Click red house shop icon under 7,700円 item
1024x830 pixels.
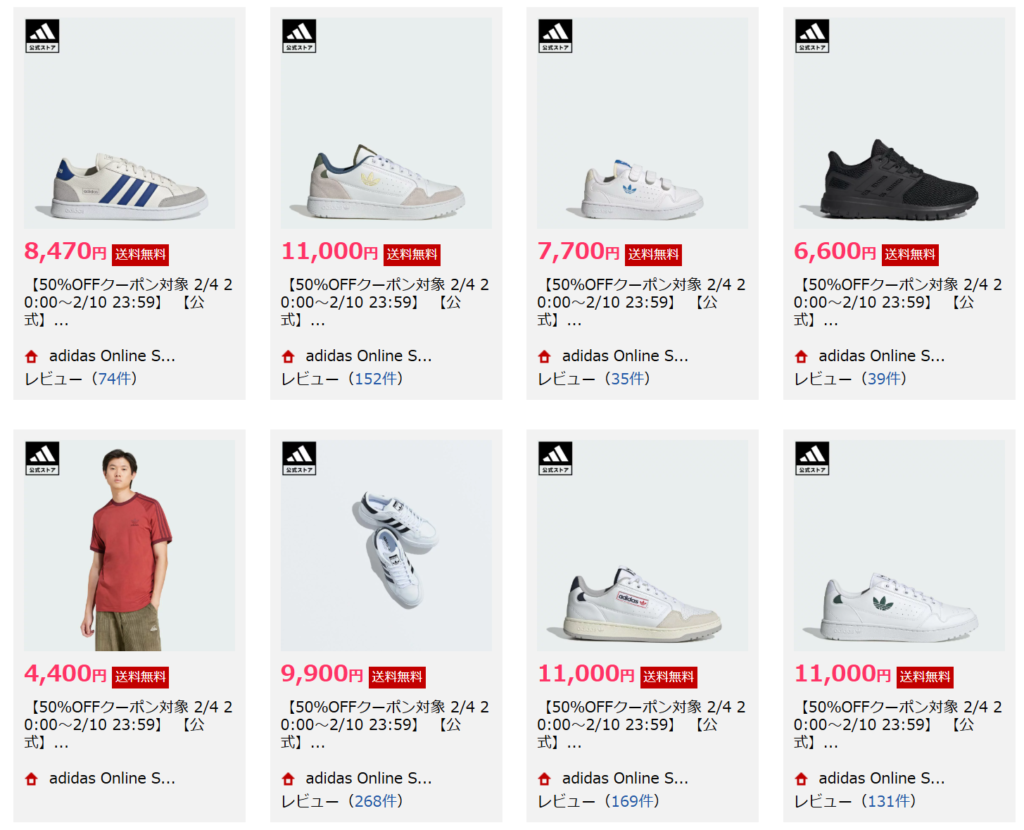[544, 356]
